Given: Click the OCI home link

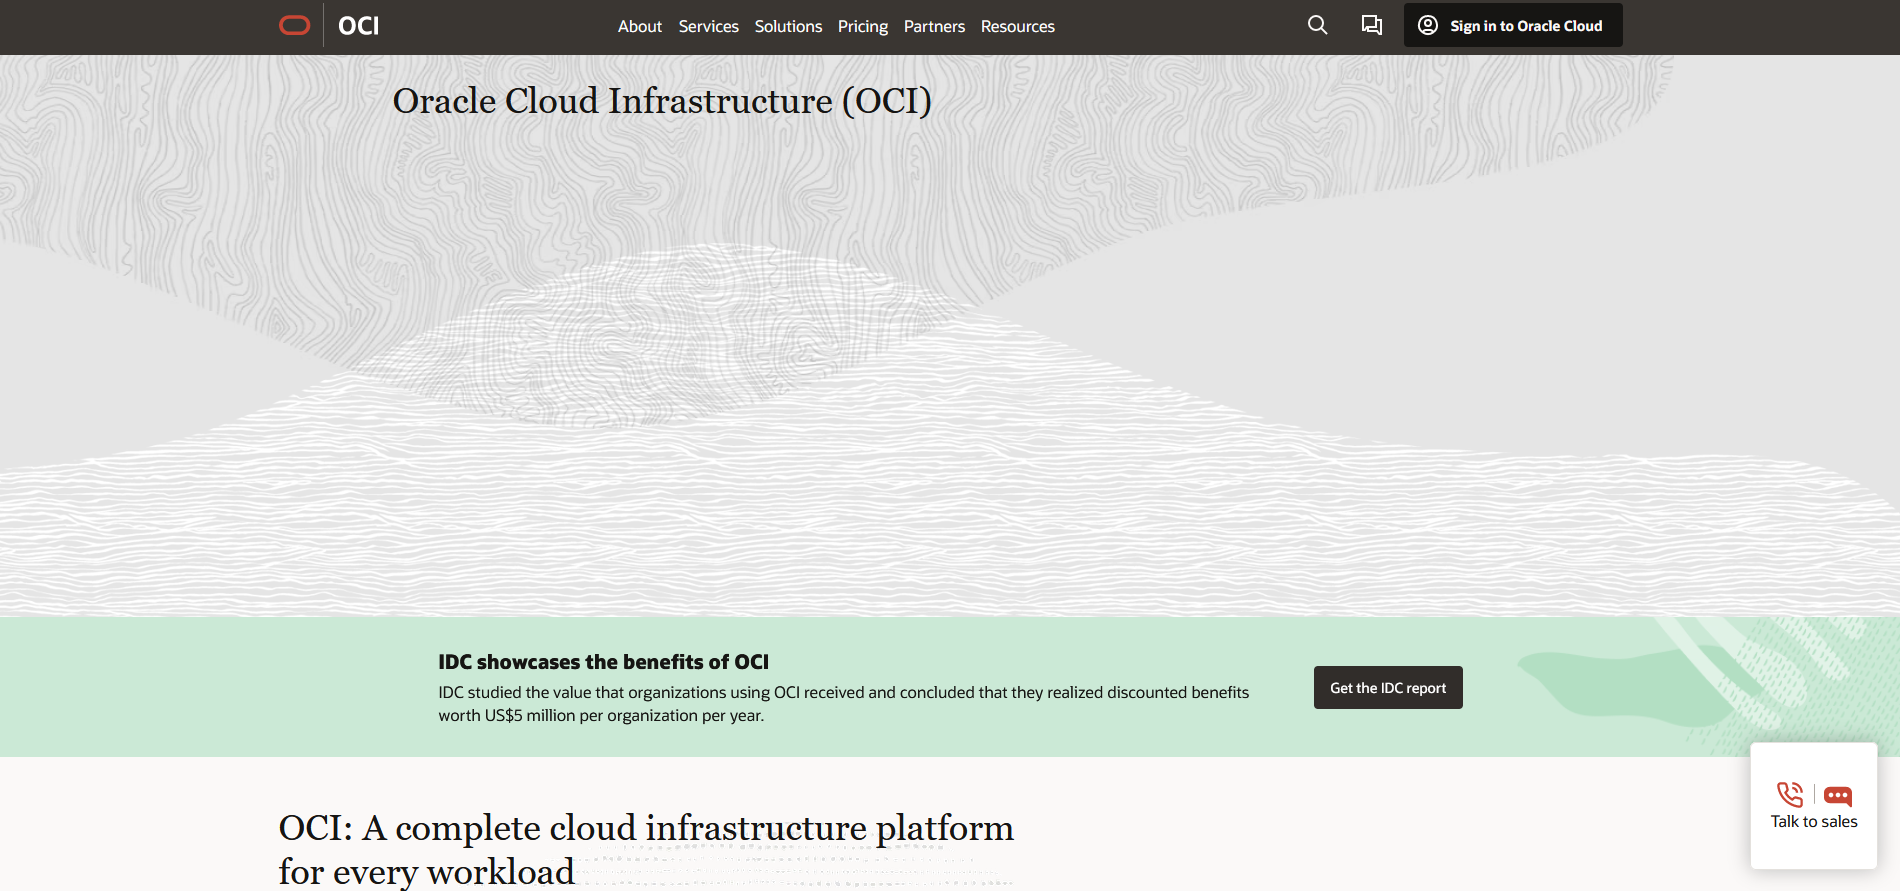Looking at the screenshot, I should coord(358,26).
